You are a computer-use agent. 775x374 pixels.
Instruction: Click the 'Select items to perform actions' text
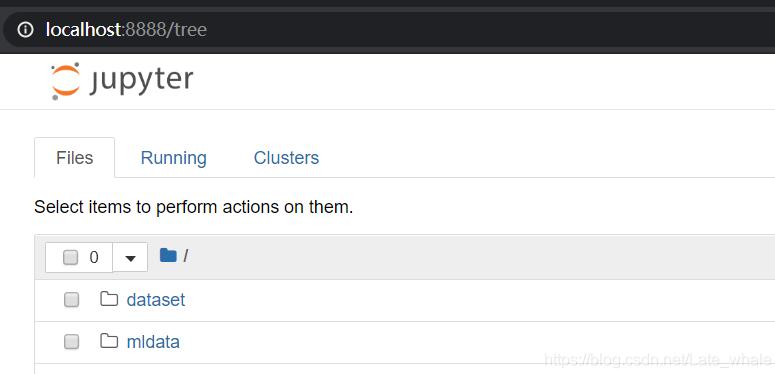coord(194,207)
